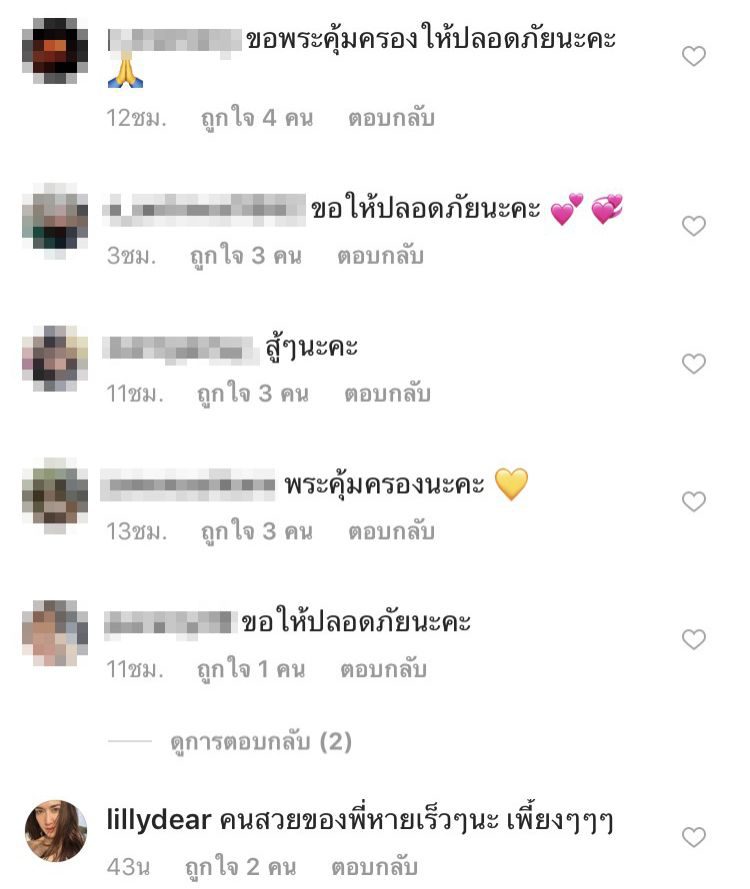The height and width of the screenshot is (889, 750).
Task: Like the สู้ๆนะคะ comment
Action: click(x=693, y=363)
